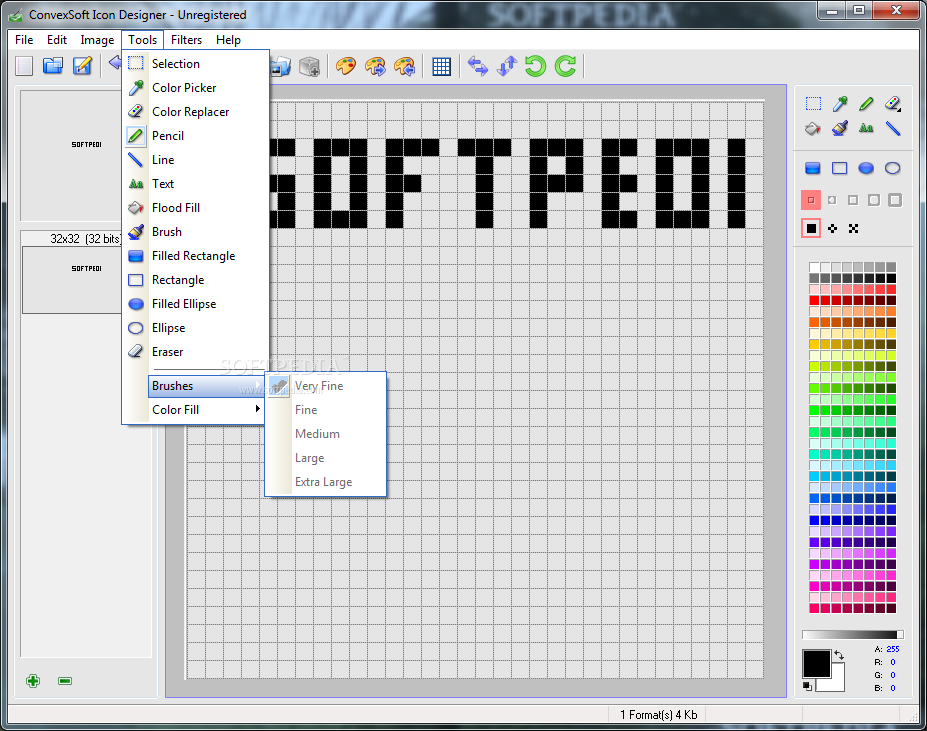
Task: Click the New icon in toolbar
Action: coord(24,66)
